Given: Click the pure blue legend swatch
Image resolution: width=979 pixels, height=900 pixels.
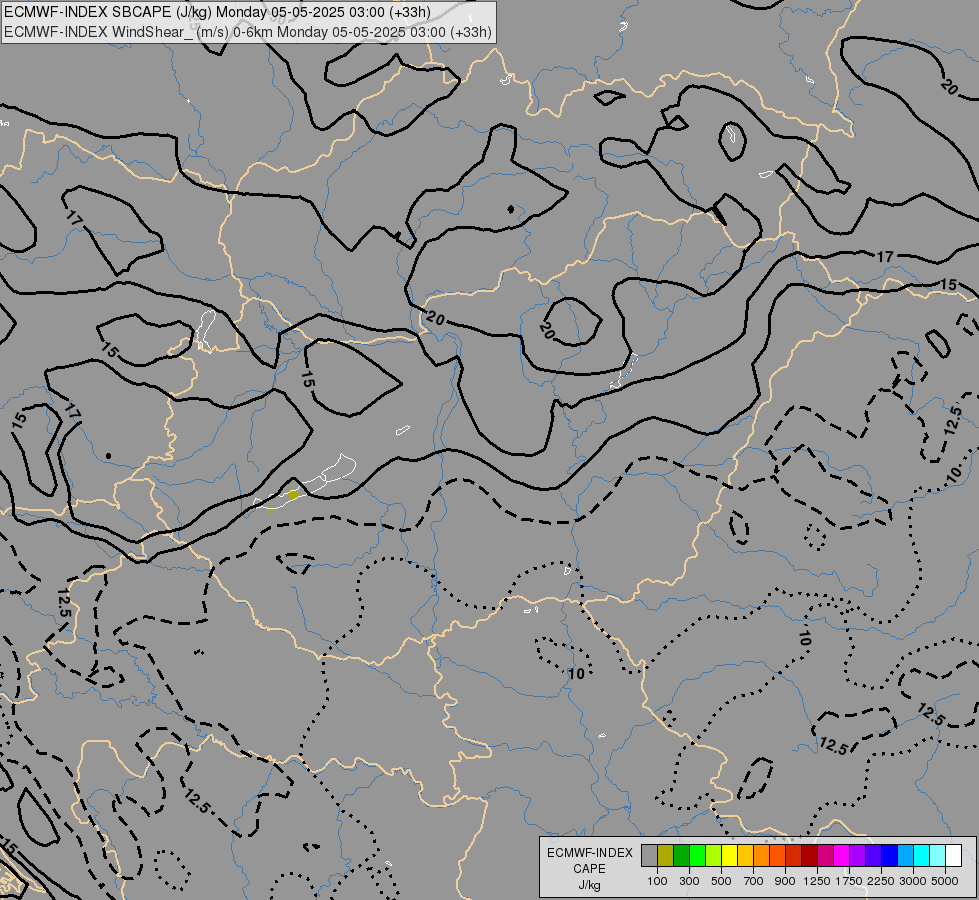Looking at the screenshot, I should pyautogui.click(x=889, y=856).
